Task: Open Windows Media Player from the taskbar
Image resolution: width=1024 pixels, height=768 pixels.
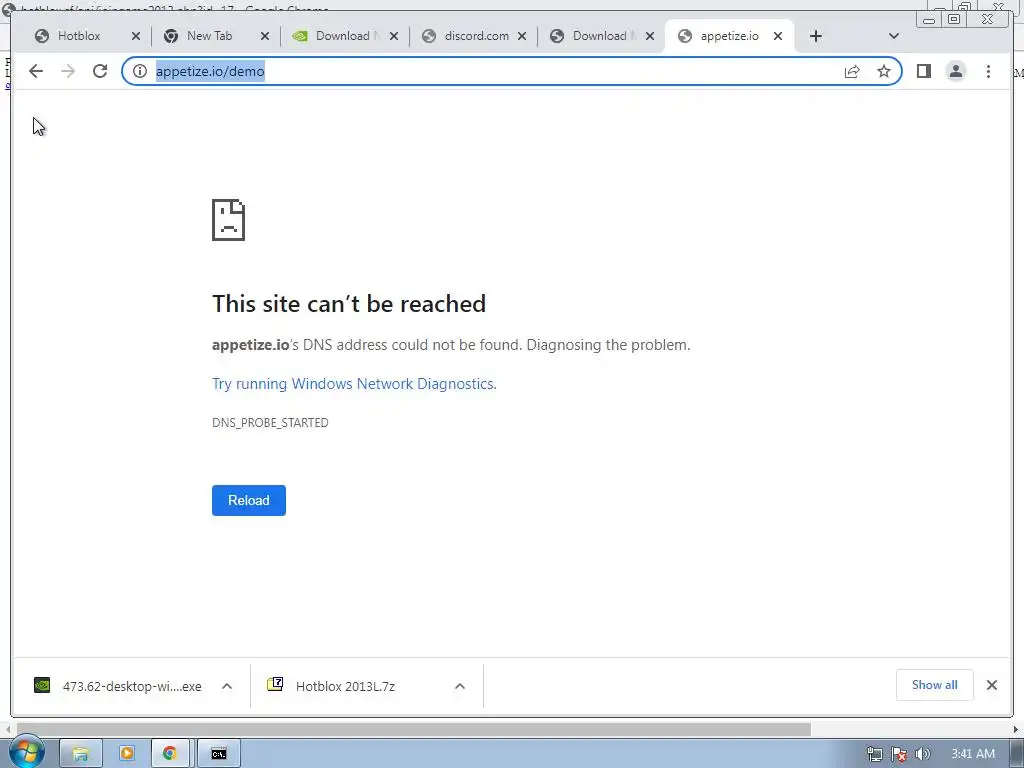Action: [x=127, y=754]
